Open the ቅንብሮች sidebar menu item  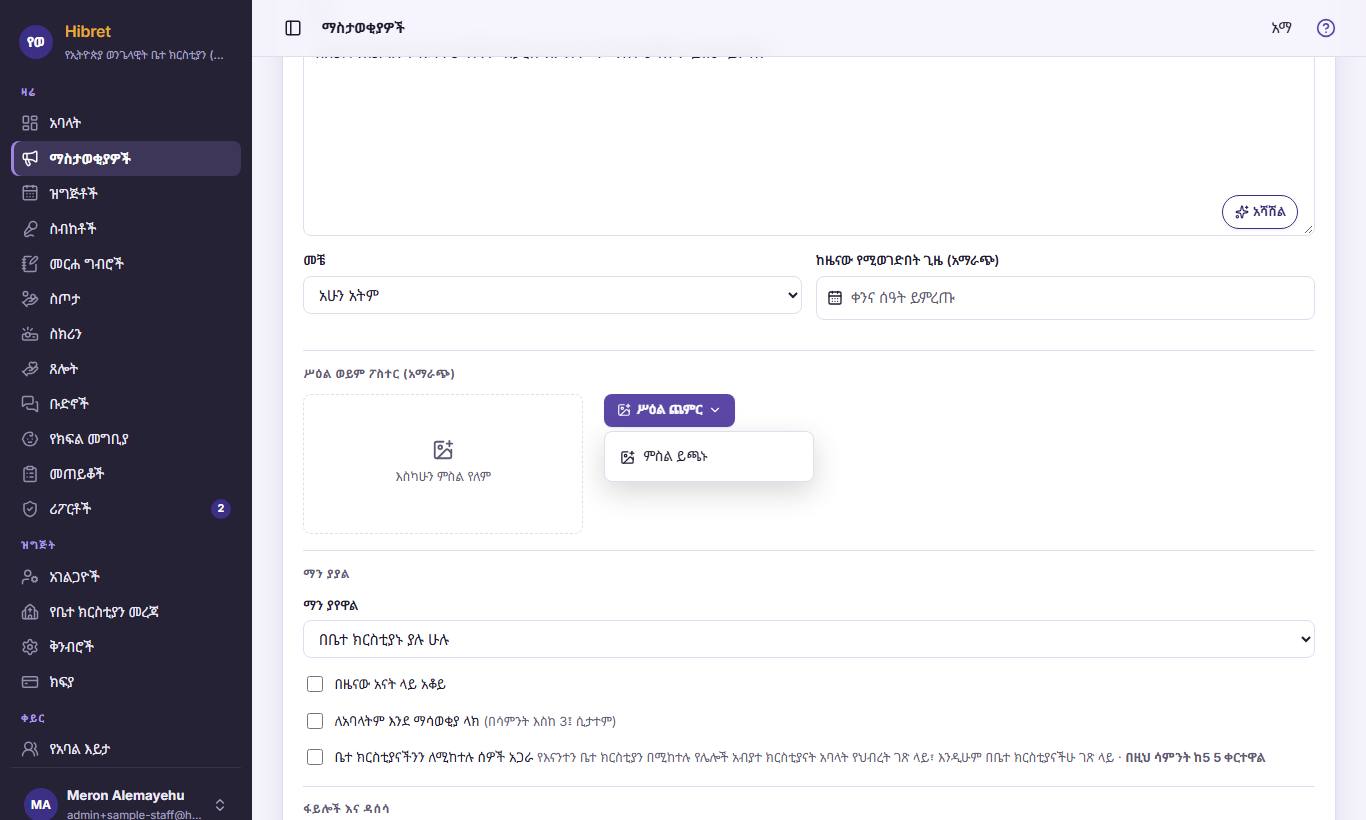[x=126, y=647]
